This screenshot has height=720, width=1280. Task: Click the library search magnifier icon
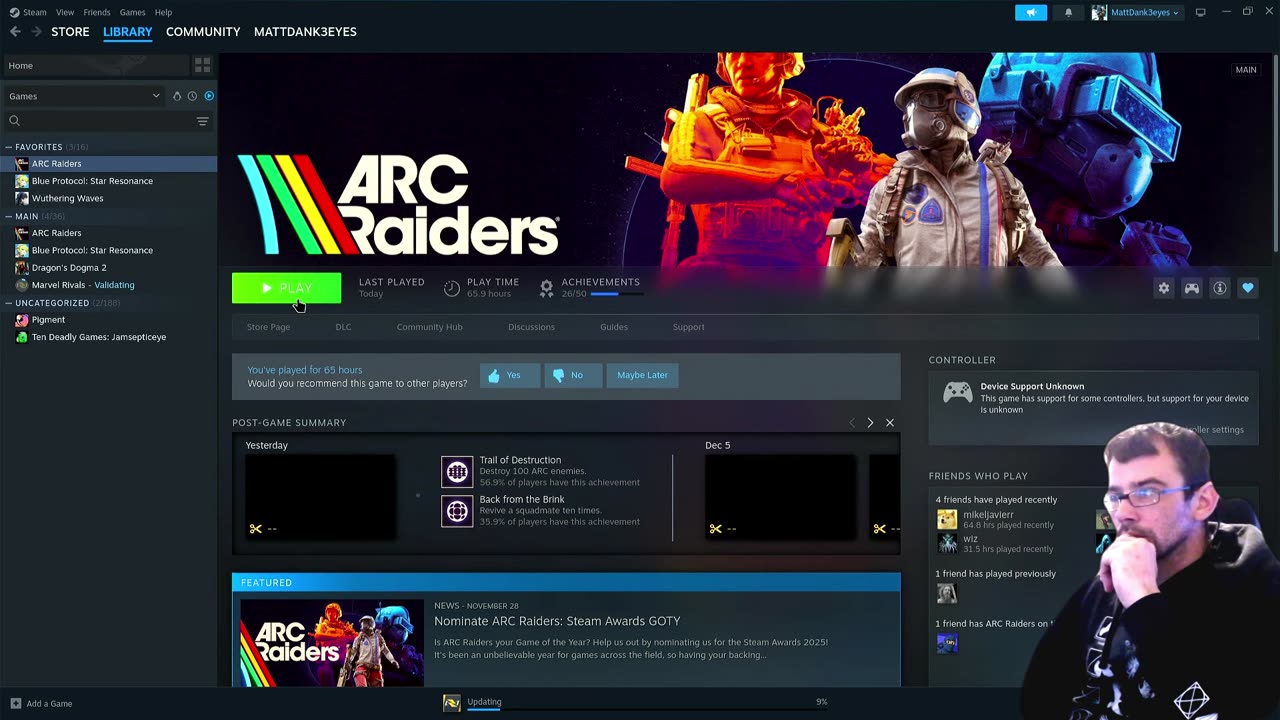point(14,121)
